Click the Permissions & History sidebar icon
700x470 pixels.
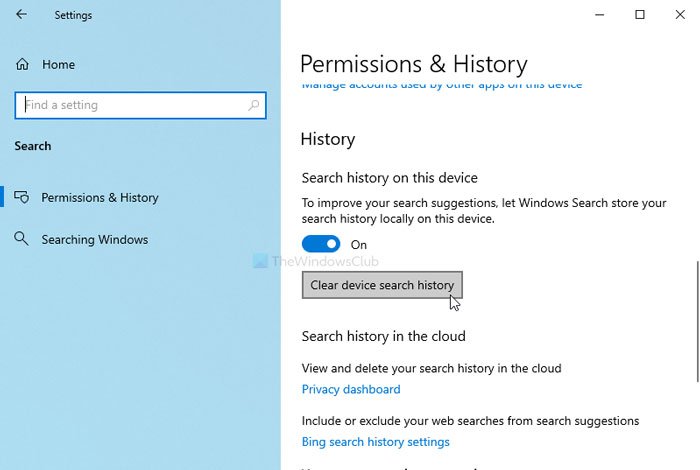click(22, 198)
